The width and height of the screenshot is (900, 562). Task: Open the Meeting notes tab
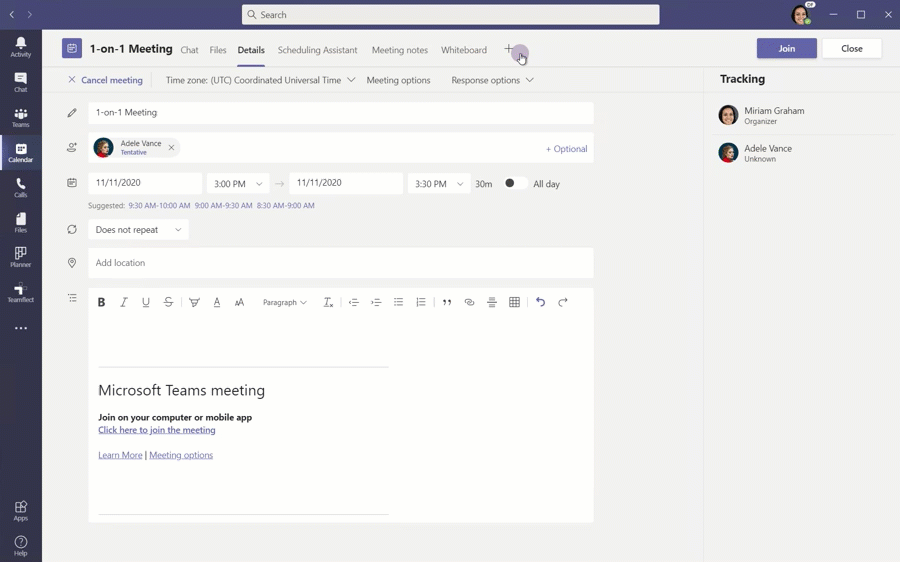point(400,50)
